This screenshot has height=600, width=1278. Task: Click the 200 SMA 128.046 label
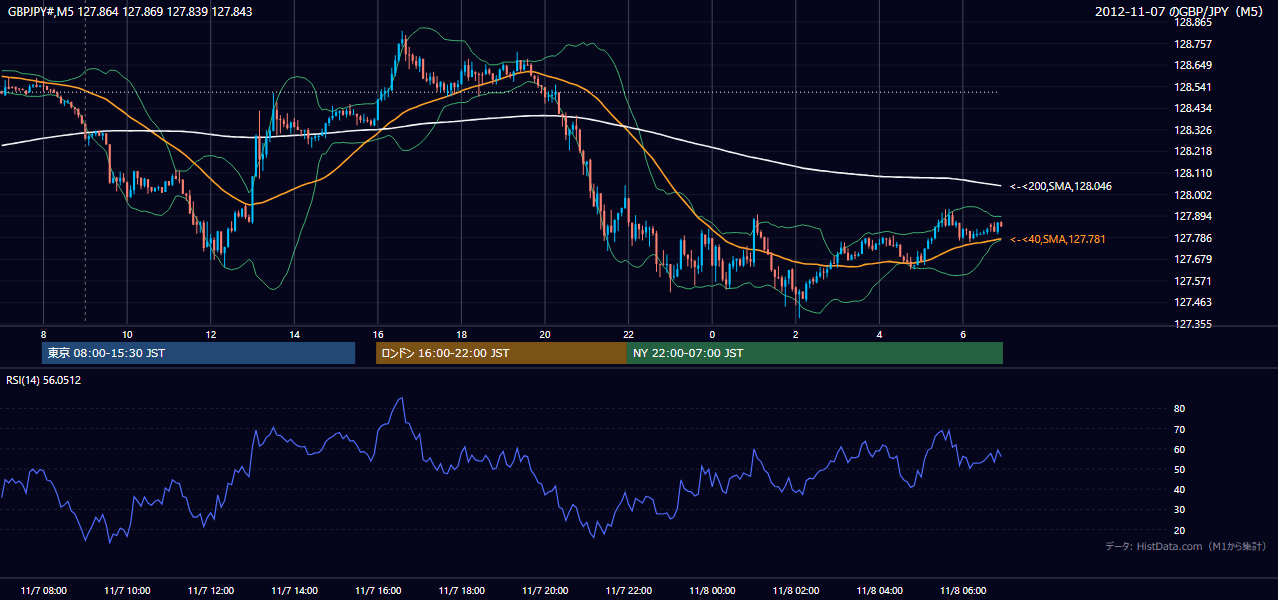coord(1061,186)
